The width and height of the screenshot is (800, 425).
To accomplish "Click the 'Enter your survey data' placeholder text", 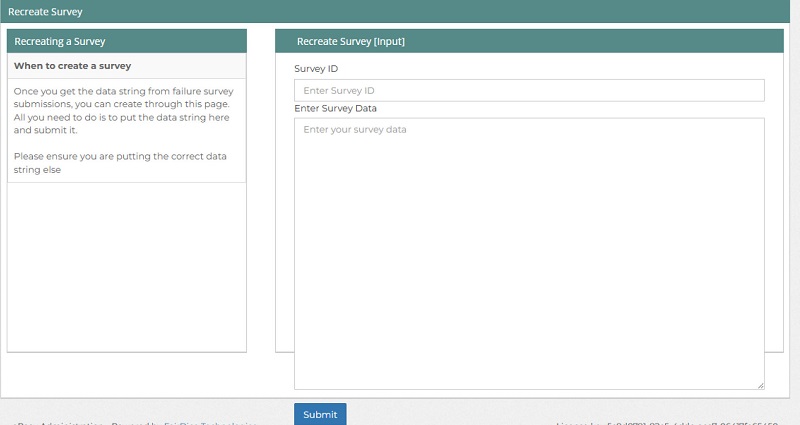I will pos(354,130).
